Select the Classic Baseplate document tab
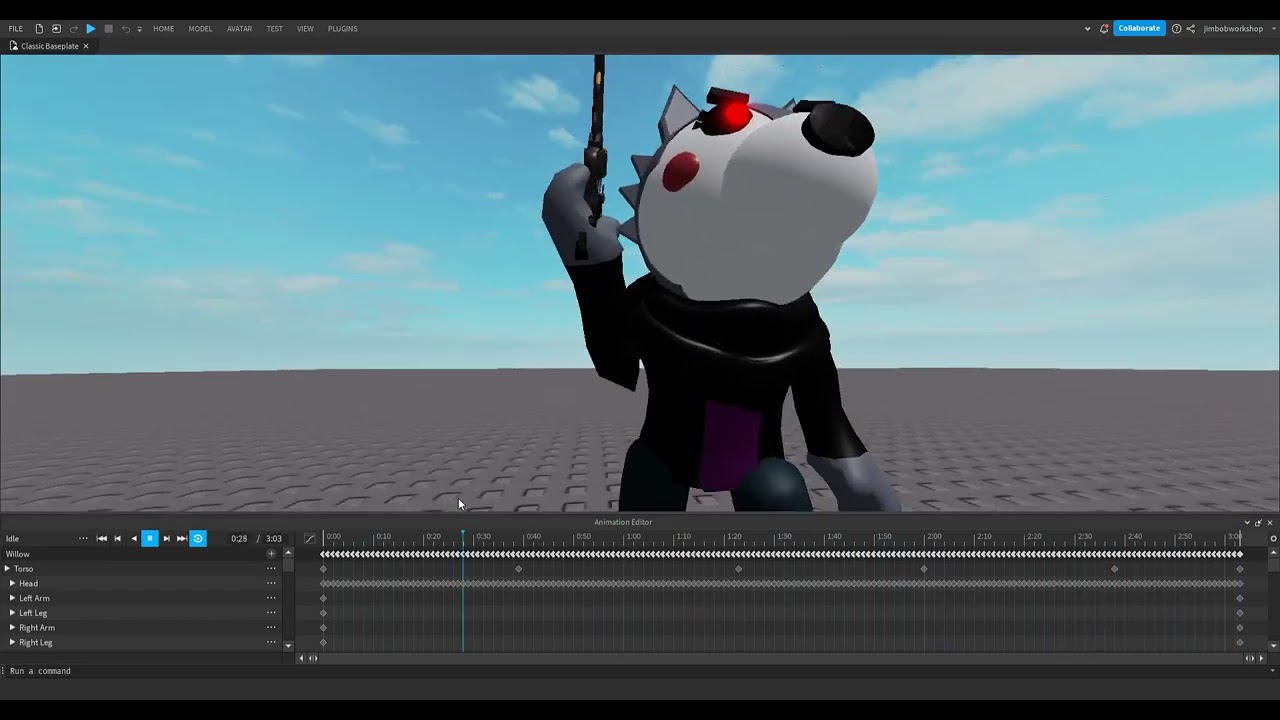This screenshot has height=720, width=1280. tap(49, 46)
